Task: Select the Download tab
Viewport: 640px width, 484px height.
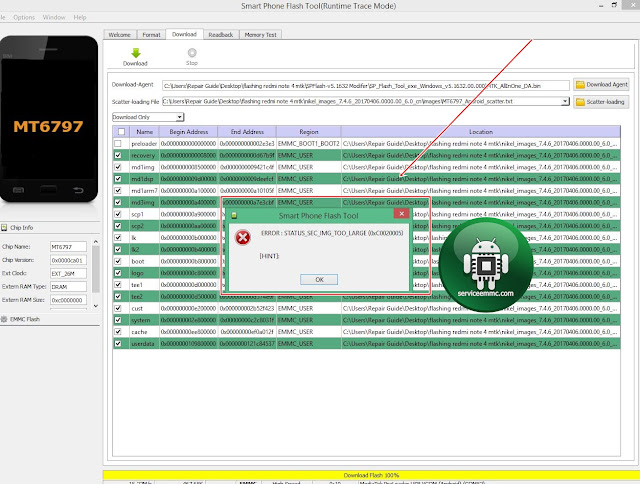Action: pyautogui.click(x=184, y=34)
